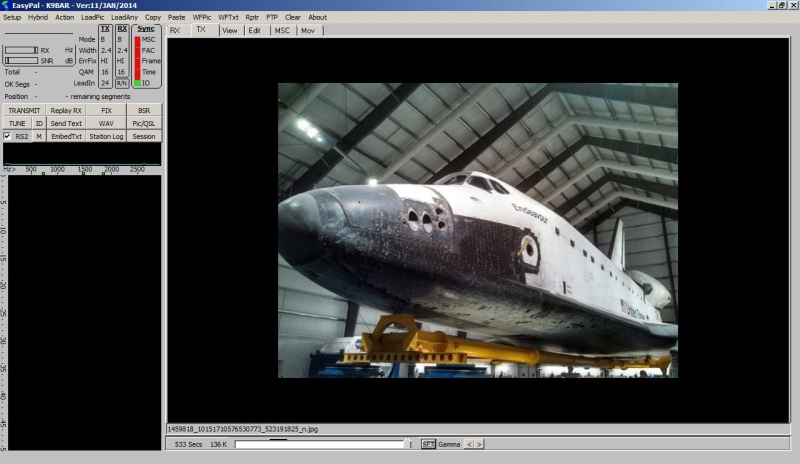Click the TX LeadIn value 24
This screenshot has width=800, height=464.
tap(105, 83)
